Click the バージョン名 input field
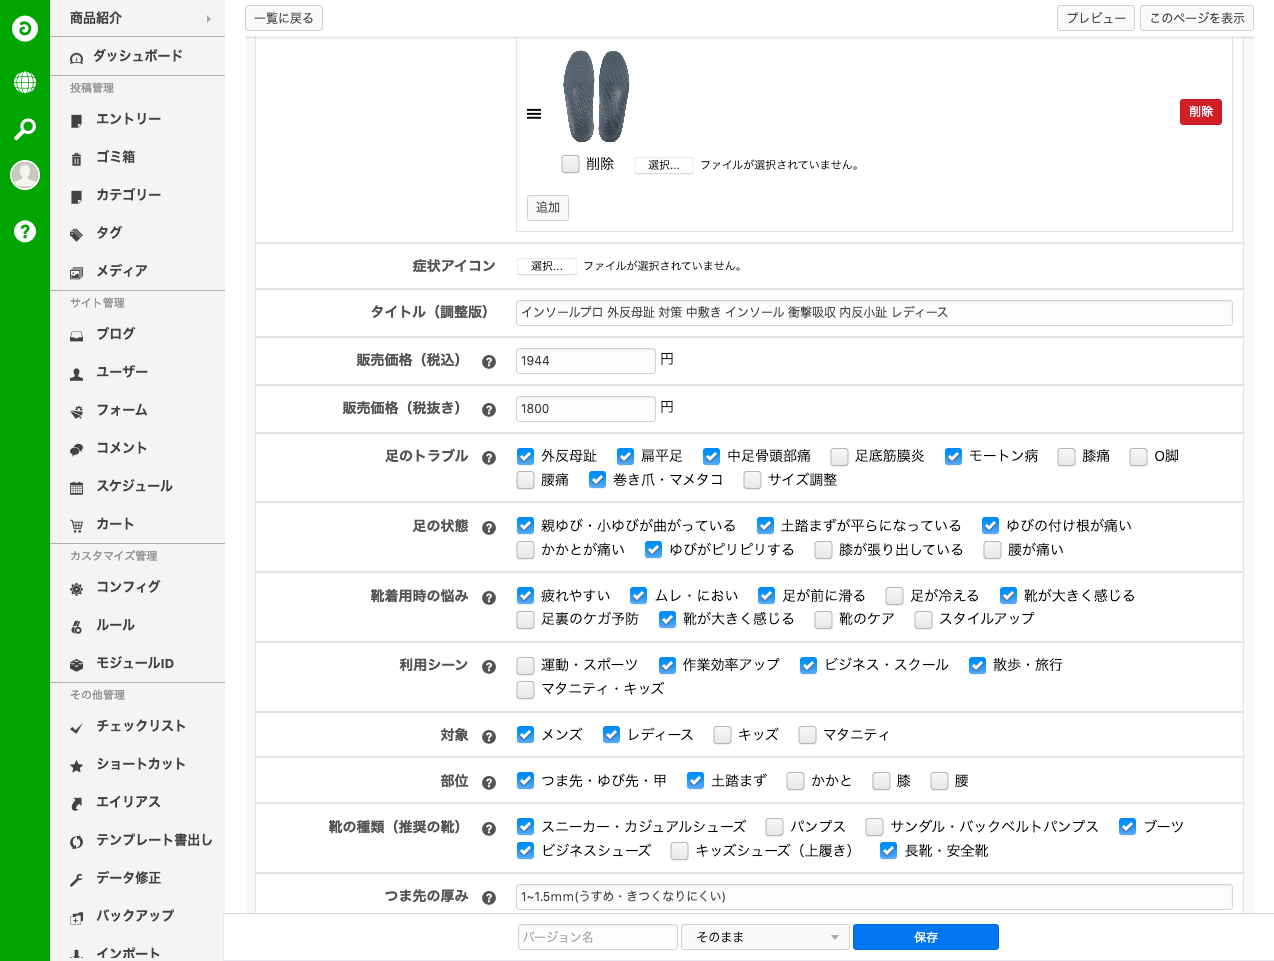1274x961 pixels. pyautogui.click(x=598, y=937)
